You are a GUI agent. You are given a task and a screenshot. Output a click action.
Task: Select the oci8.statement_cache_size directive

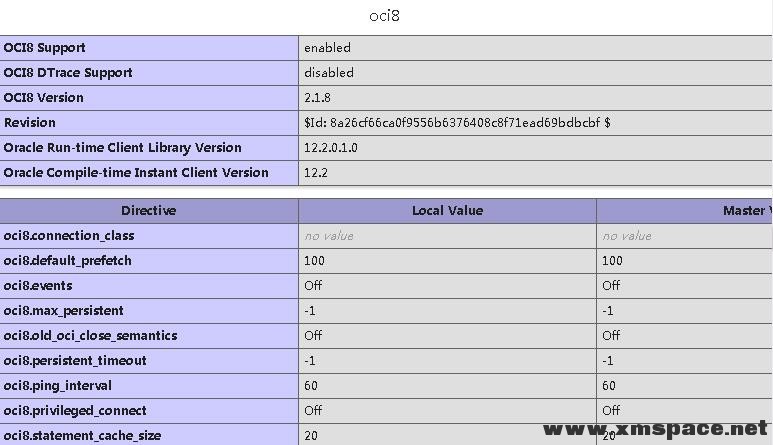[x=82, y=436]
